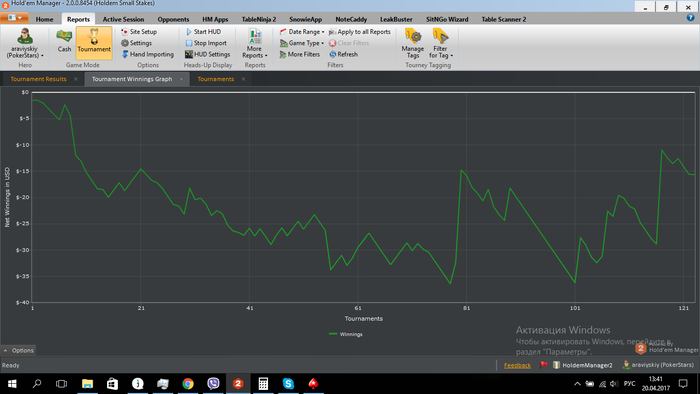
Task: Open Filter for Tag dropdown
Action: point(441,43)
